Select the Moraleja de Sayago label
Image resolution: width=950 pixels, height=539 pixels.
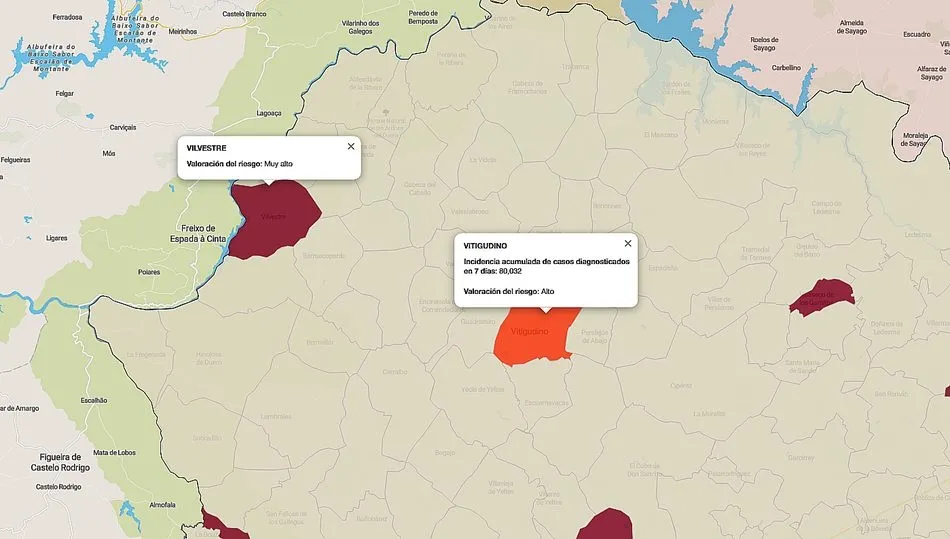pos(917,138)
